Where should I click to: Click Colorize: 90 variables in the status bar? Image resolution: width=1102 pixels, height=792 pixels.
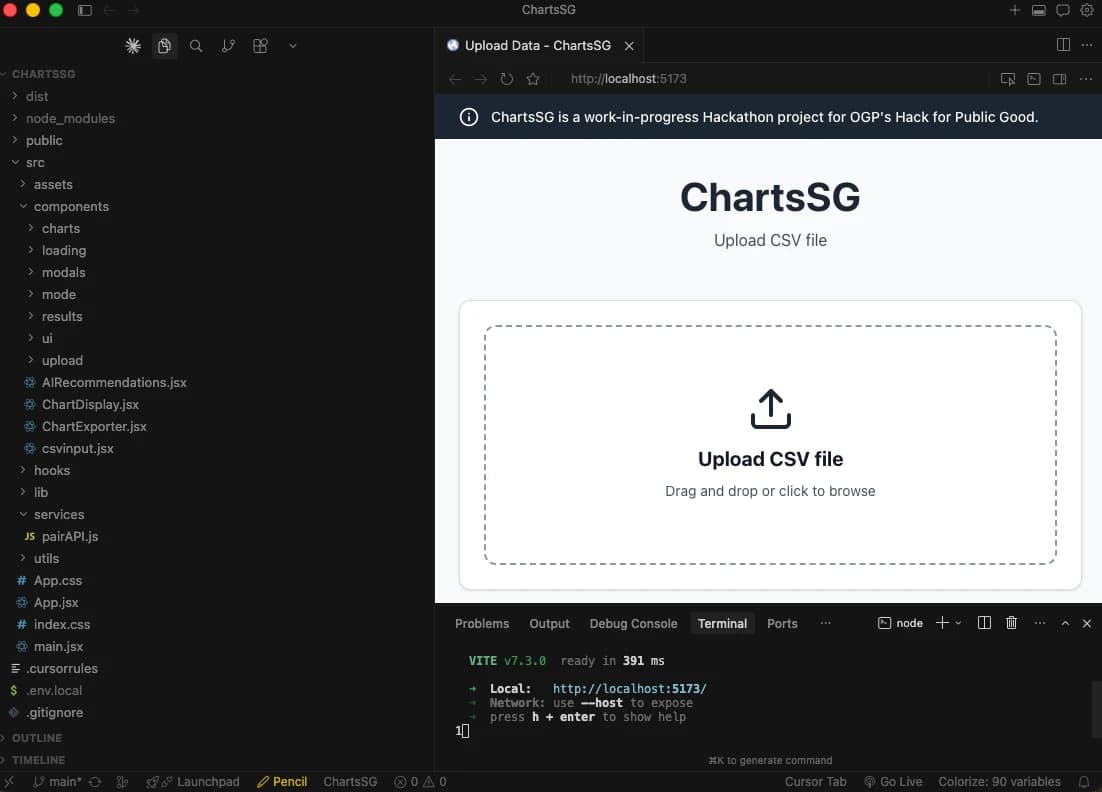999,781
